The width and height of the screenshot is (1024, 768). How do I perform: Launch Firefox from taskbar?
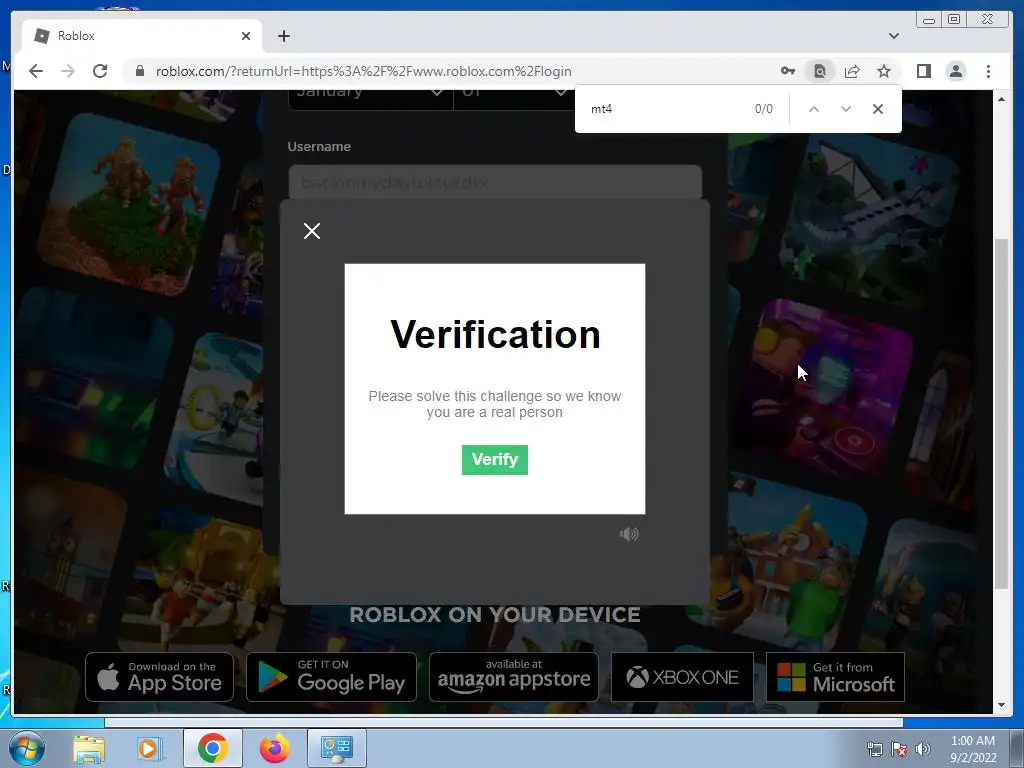point(274,748)
